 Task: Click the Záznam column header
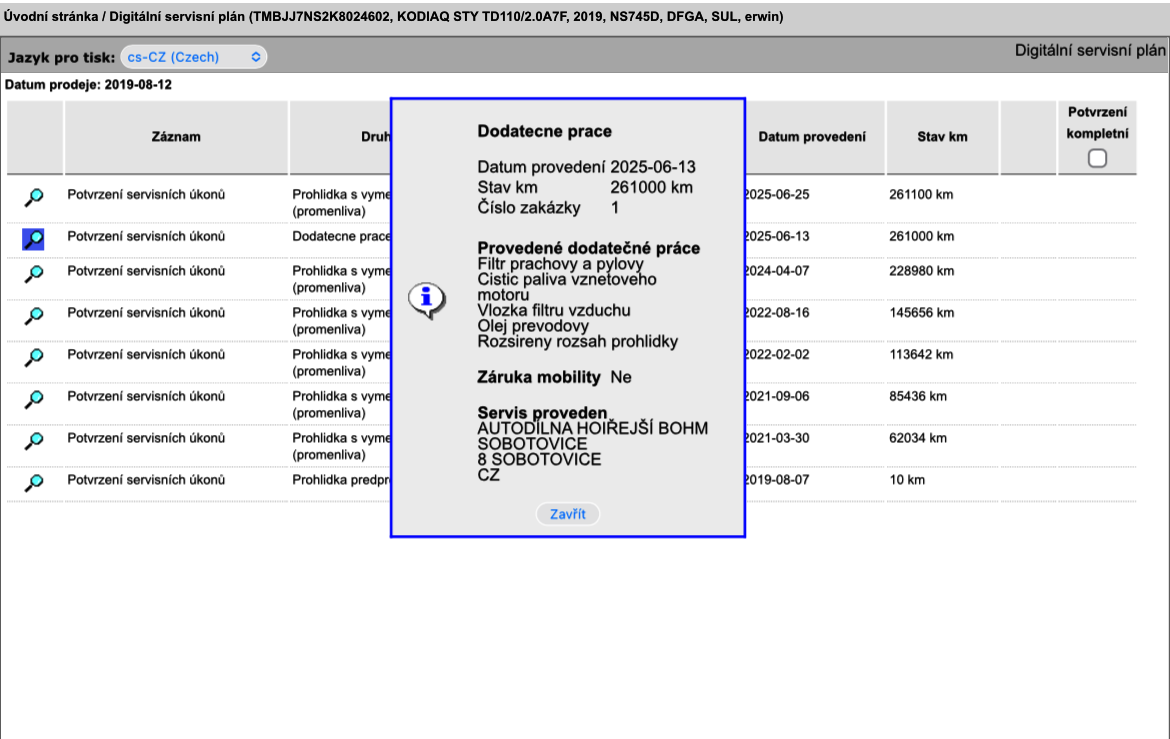point(176,137)
